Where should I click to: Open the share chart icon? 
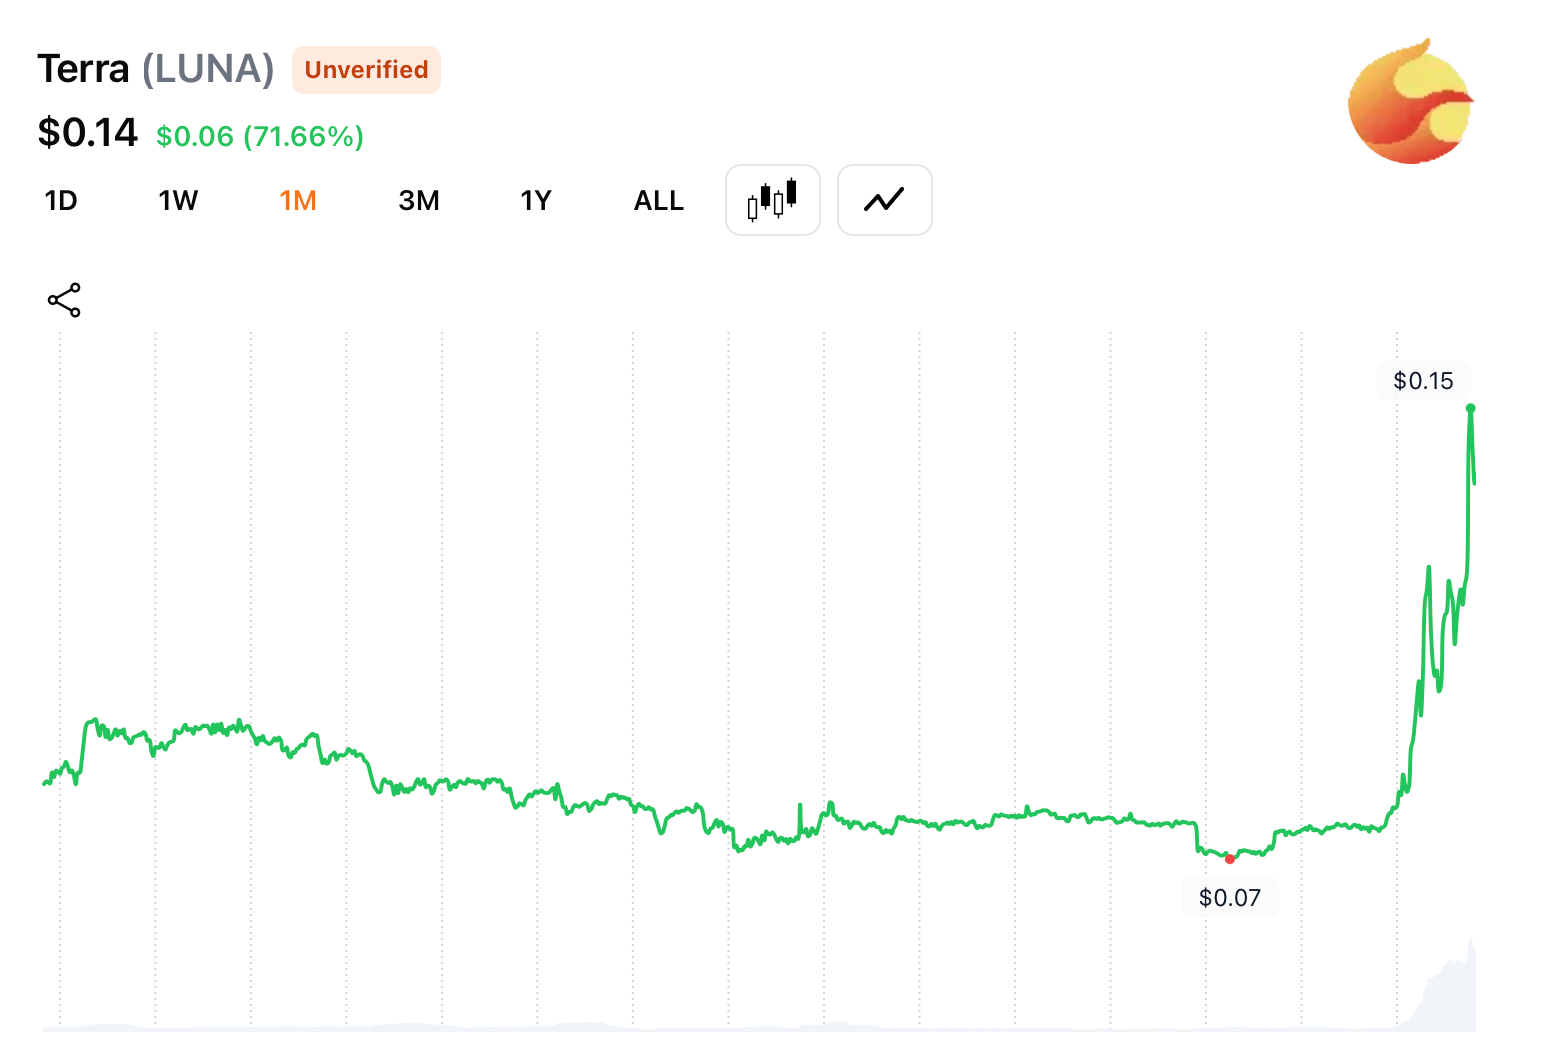pos(64,300)
